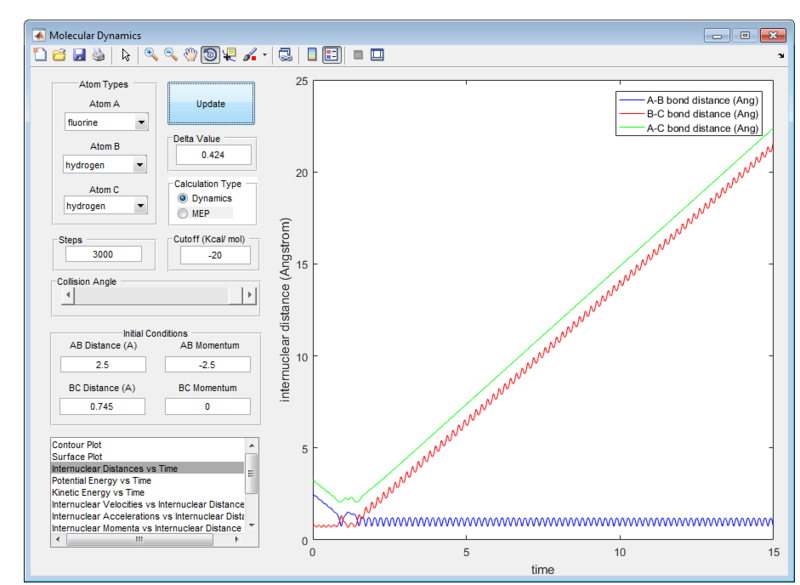Print the figure using the printer icon
This screenshot has height=585, width=800.
click(98, 55)
